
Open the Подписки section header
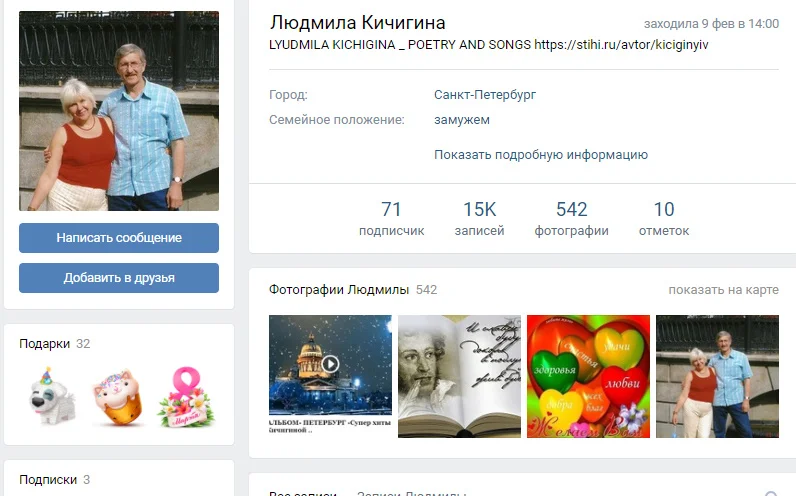(54, 480)
